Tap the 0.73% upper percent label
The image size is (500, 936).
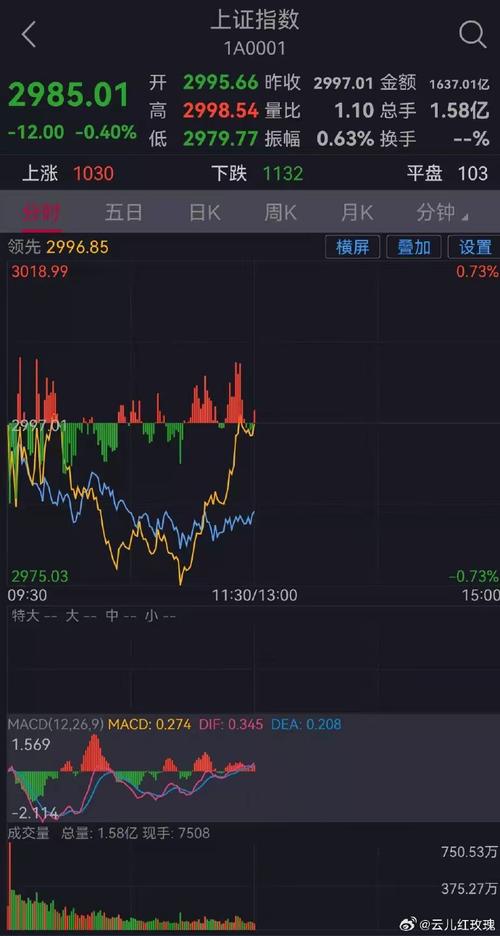pos(477,272)
